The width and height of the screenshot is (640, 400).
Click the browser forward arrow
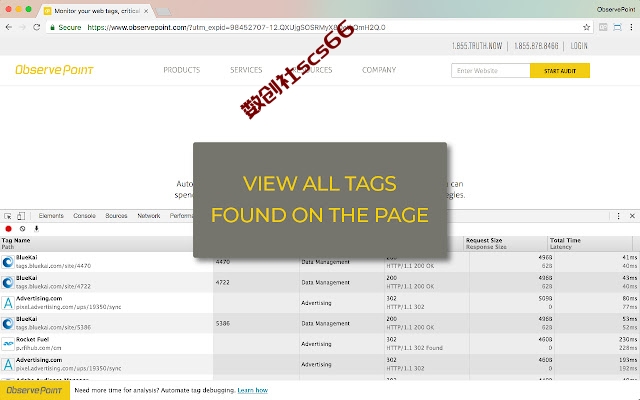22,27
